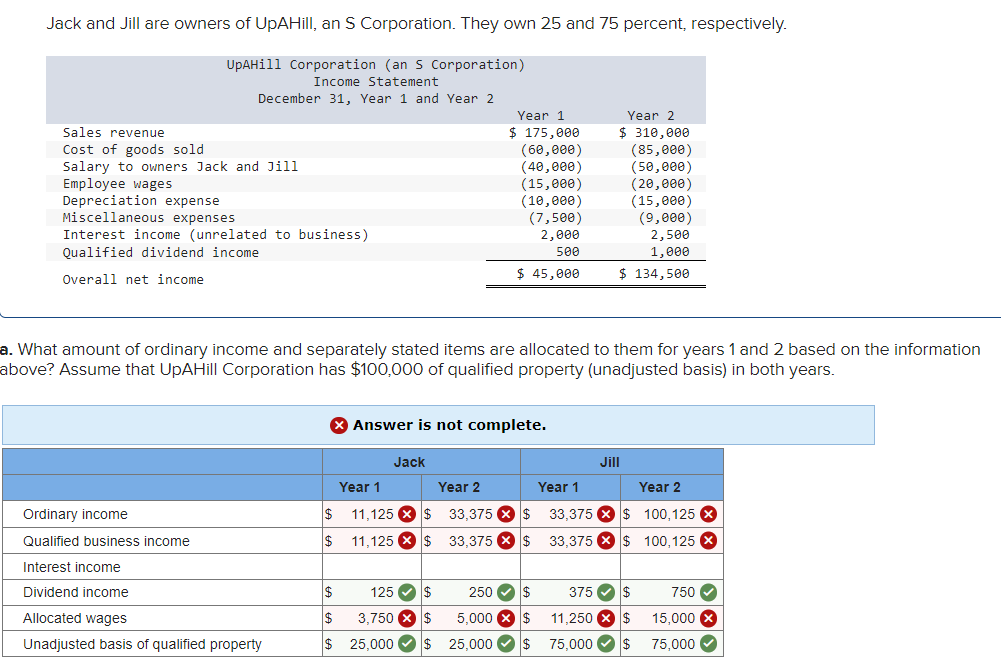Edit Jack Year 1 allocated wages value 3,750
The image size is (1001, 670).
[375, 618]
